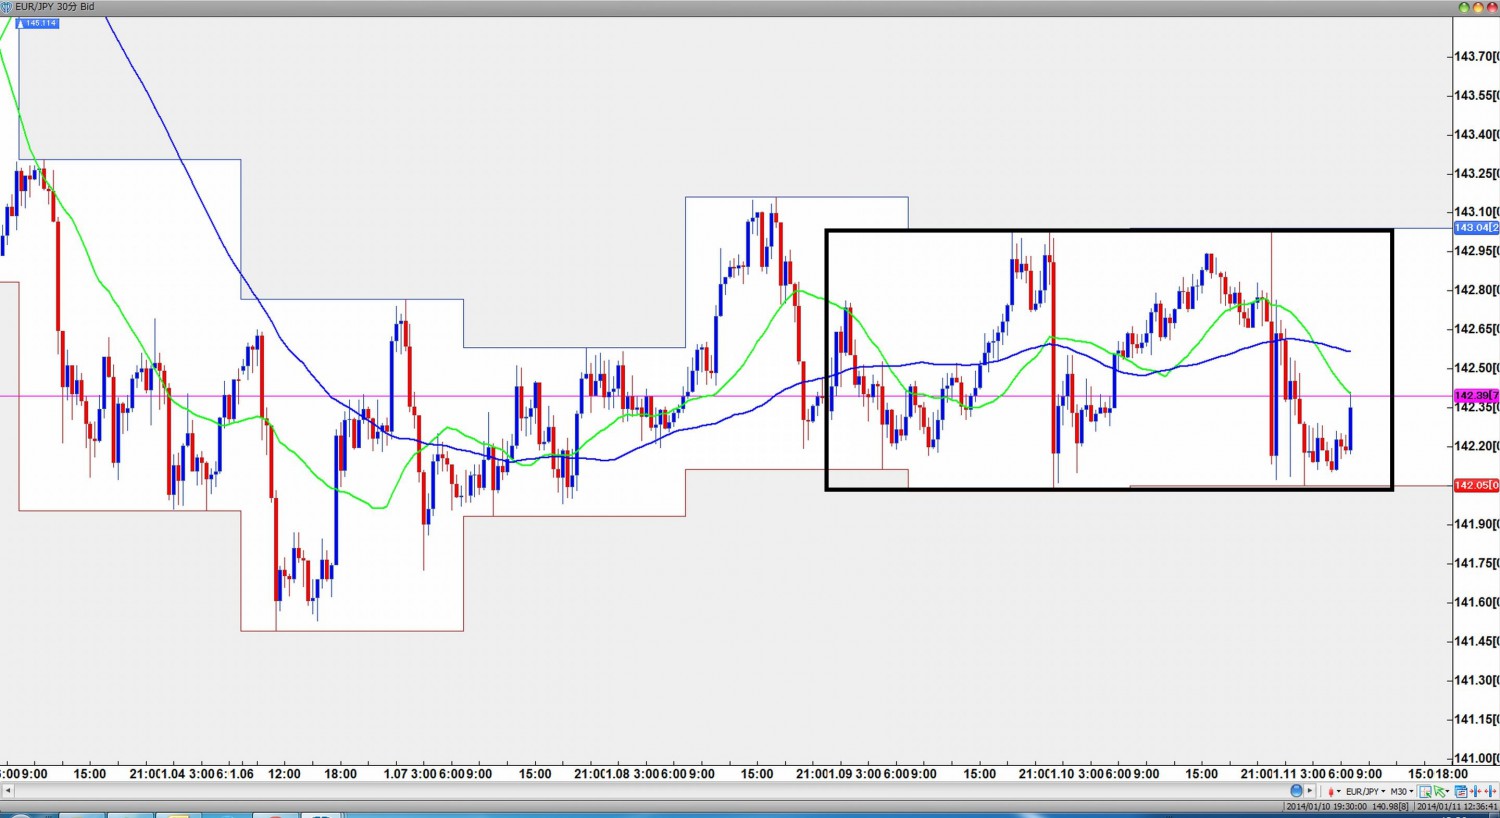Click the red close button top right

[1492, 7]
